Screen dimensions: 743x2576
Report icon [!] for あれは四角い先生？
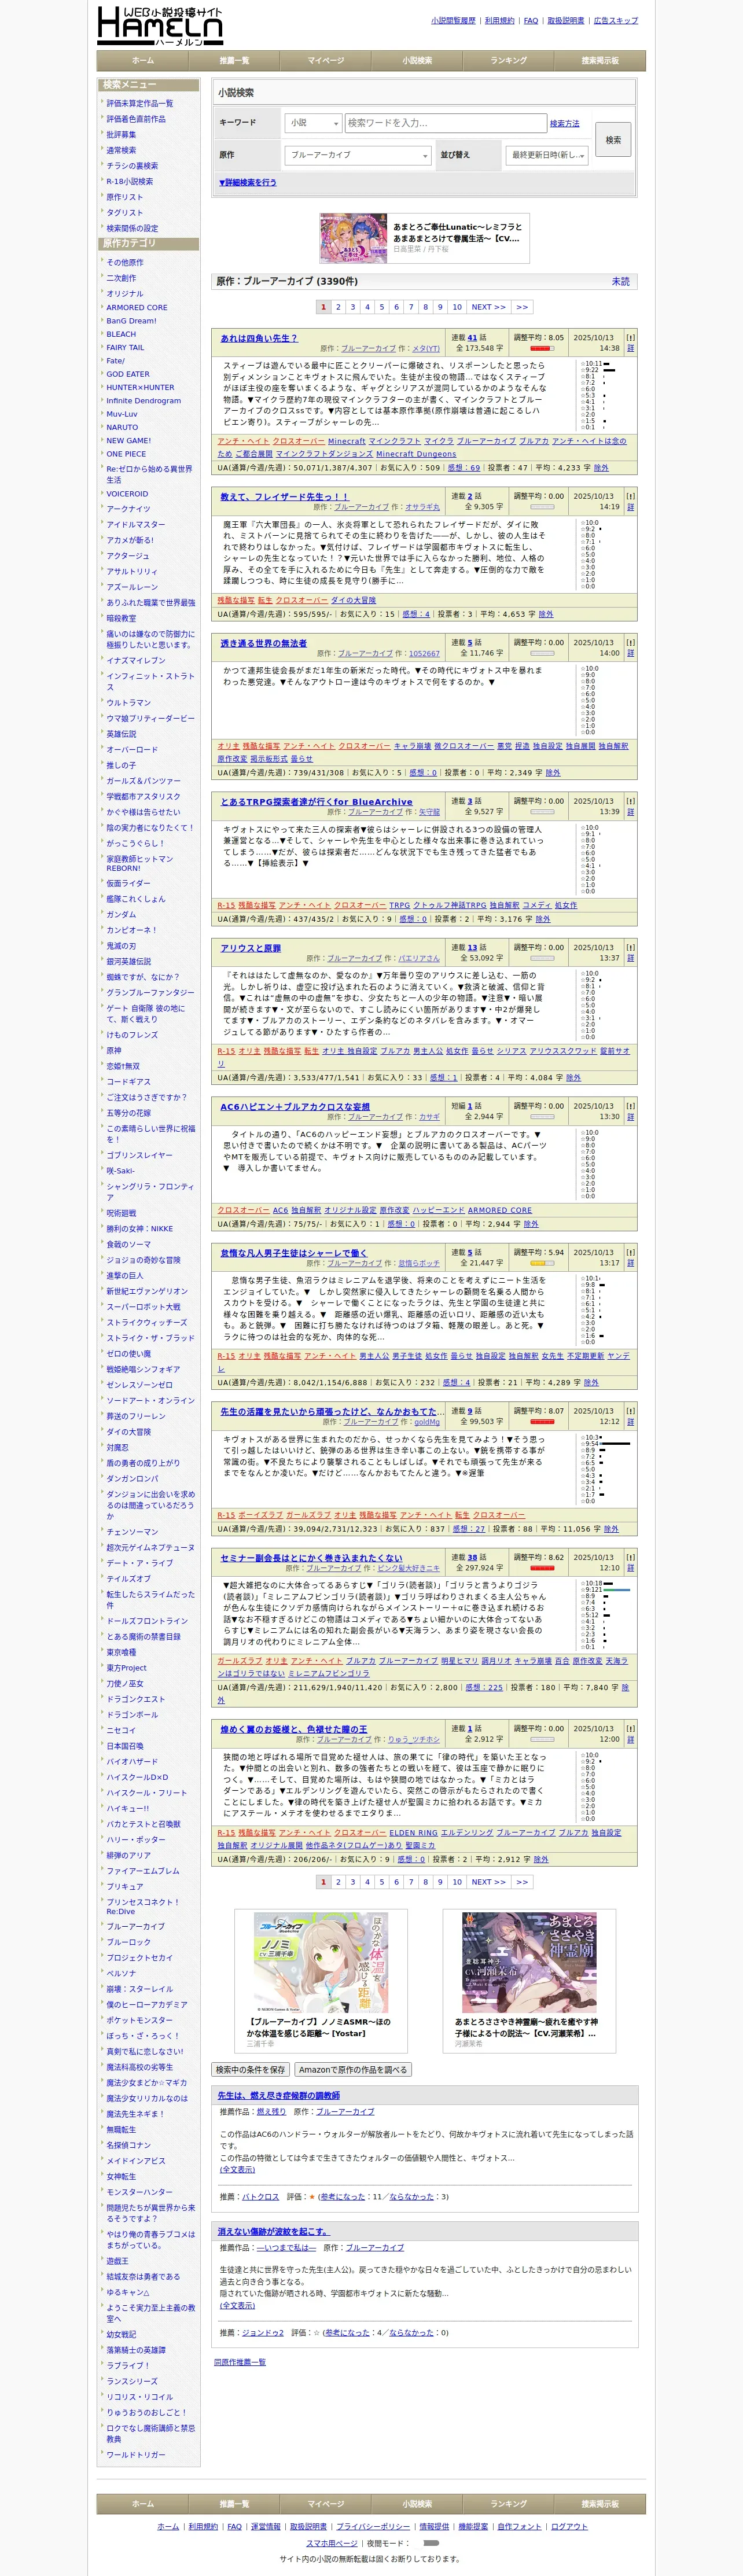point(630,338)
